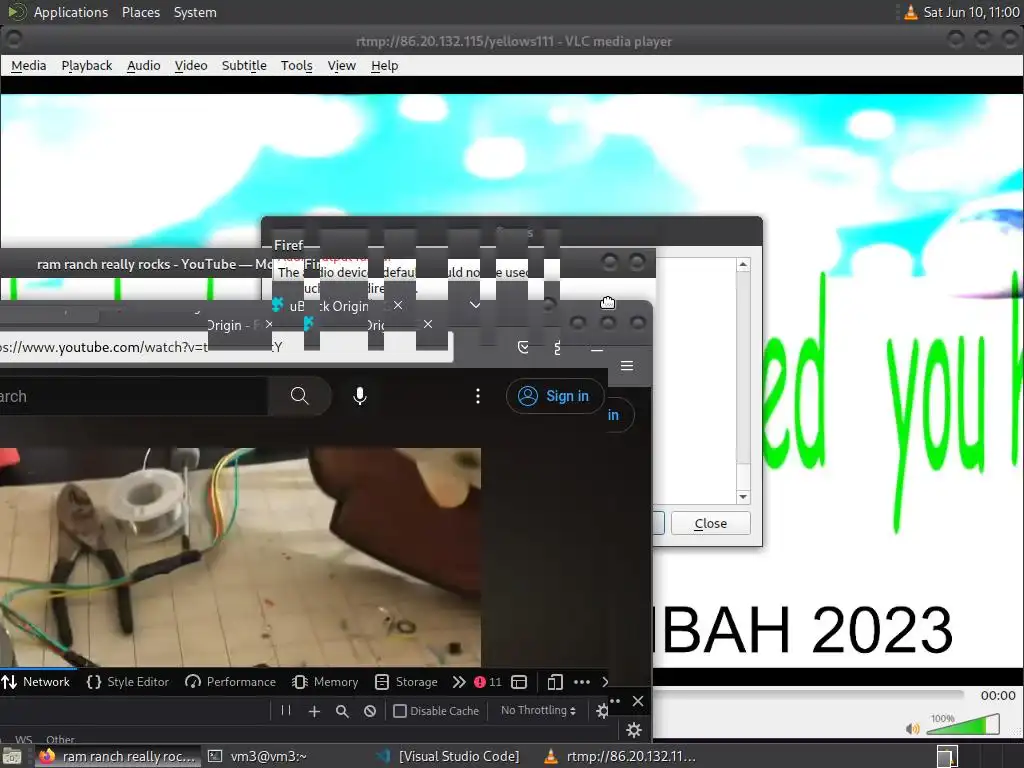The height and width of the screenshot is (768, 1024).
Task: Toggle Responsive Design Mode icon
Action: click(x=555, y=682)
